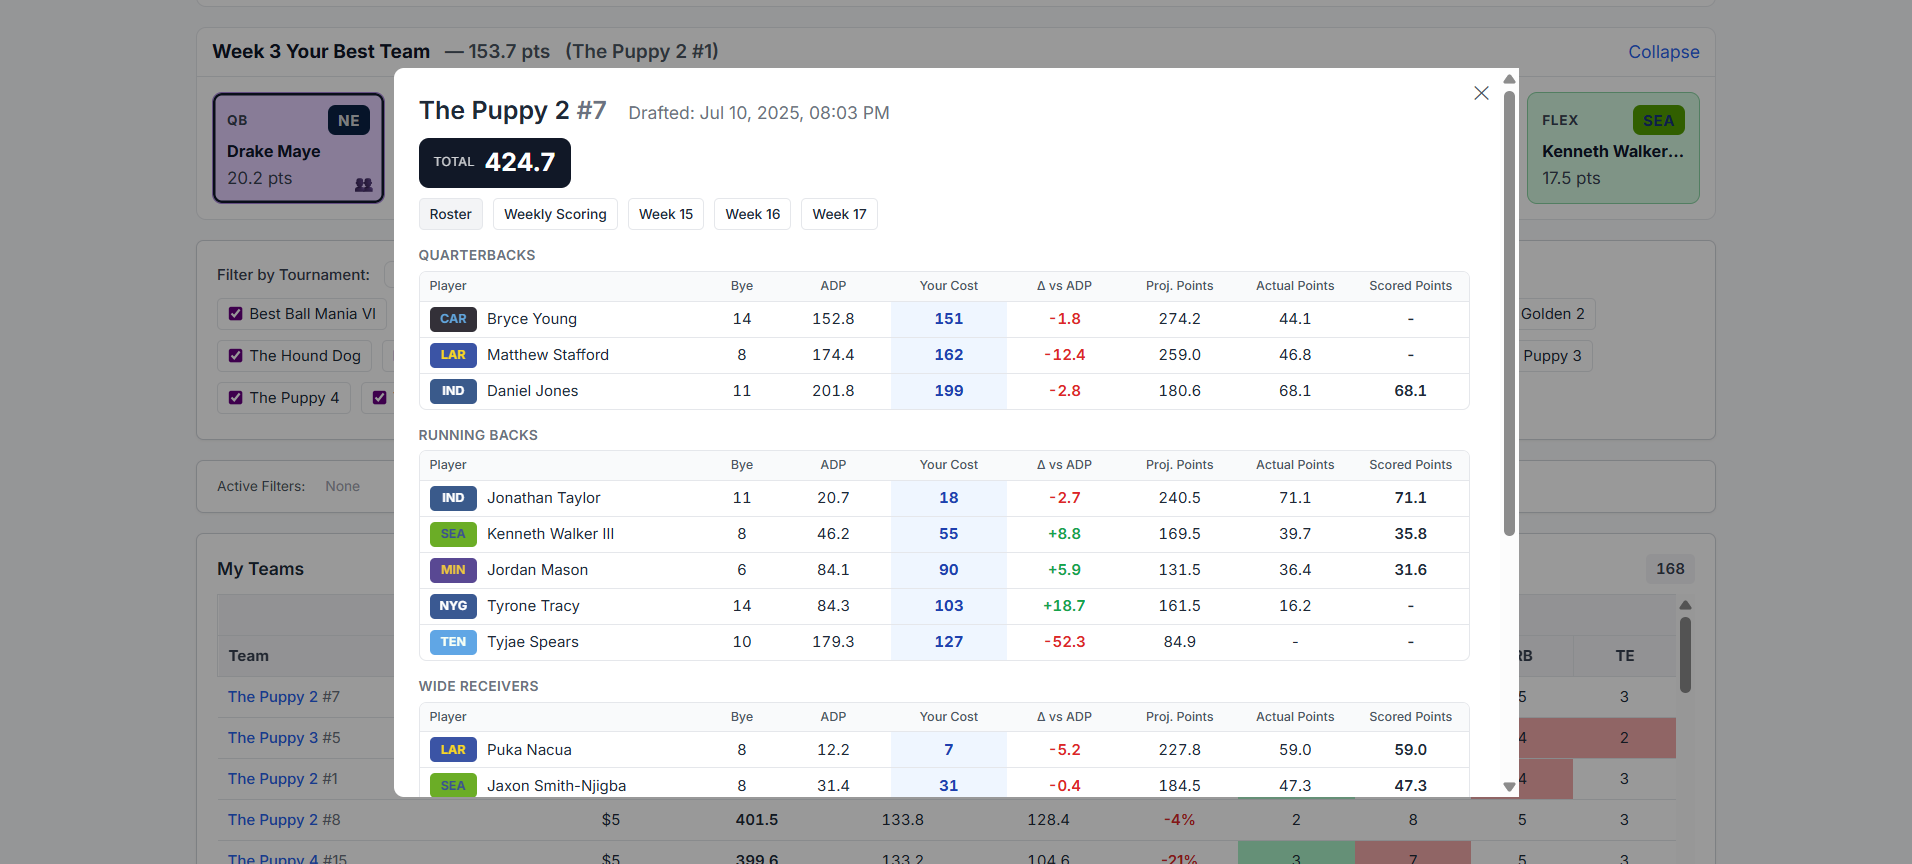Image resolution: width=1912 pixels, height=864 pixels.
Task: Click the NE team badge on QB card
Action: coord(348,121)
